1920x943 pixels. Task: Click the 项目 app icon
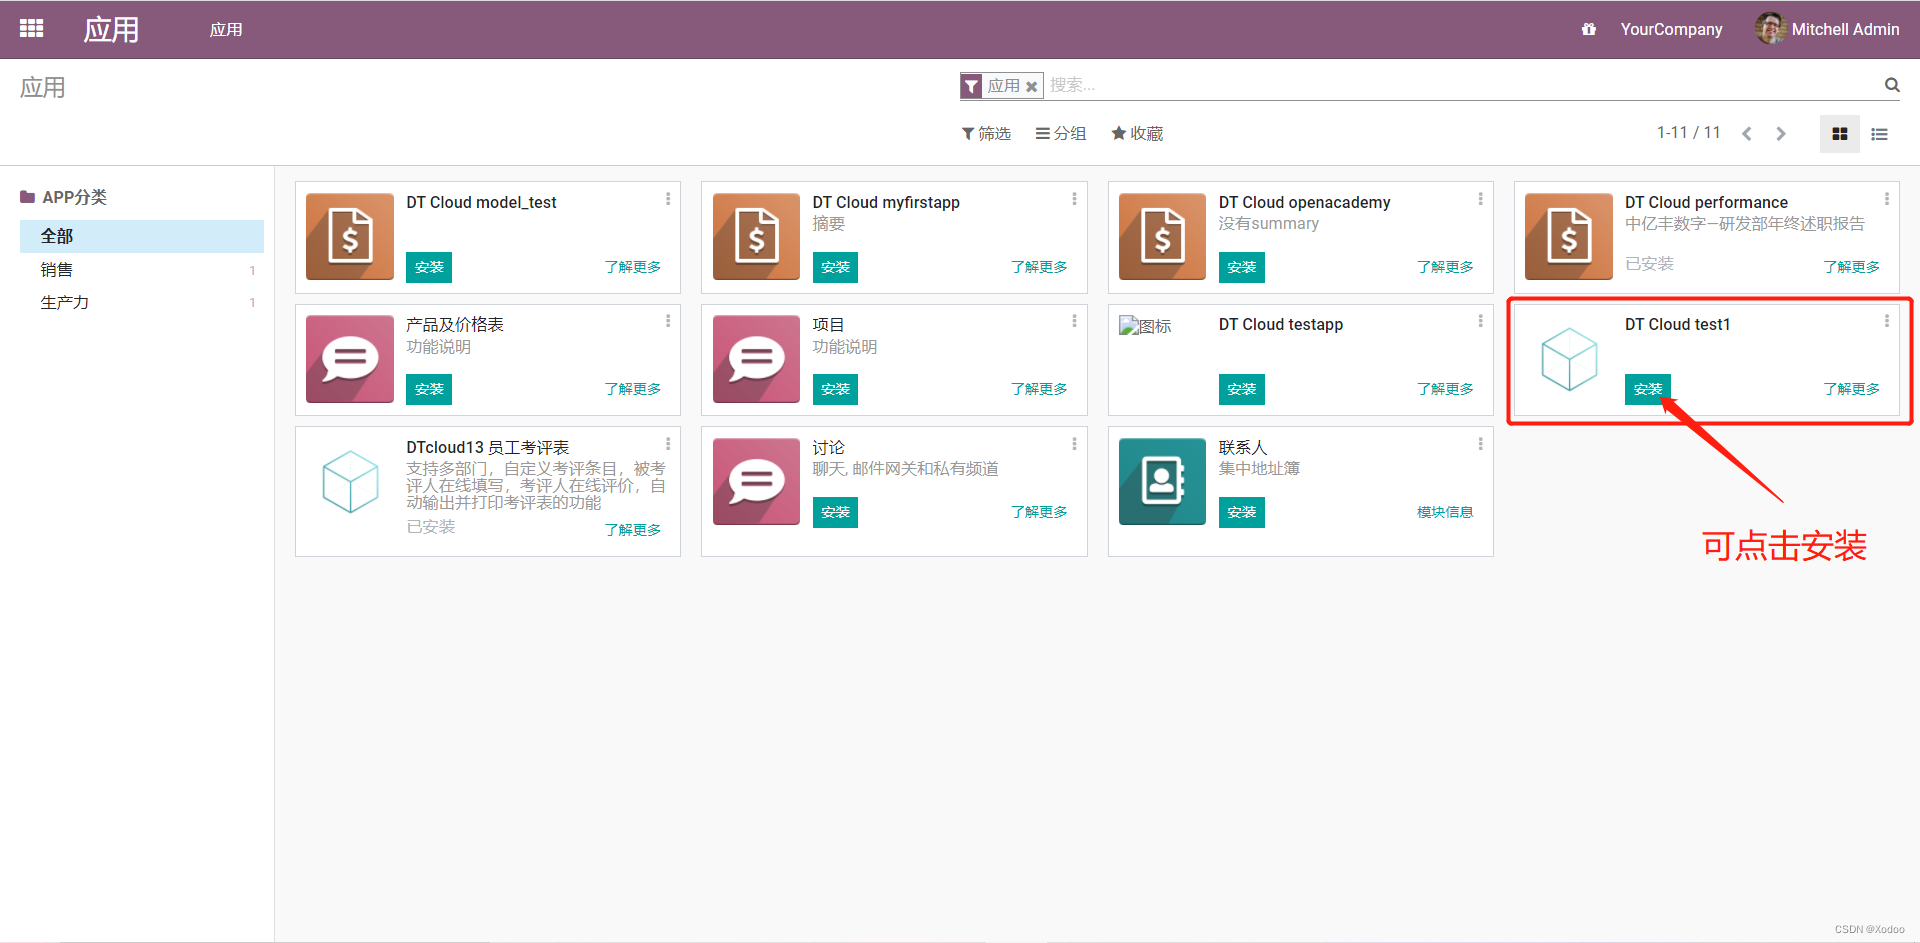(755, 359)
